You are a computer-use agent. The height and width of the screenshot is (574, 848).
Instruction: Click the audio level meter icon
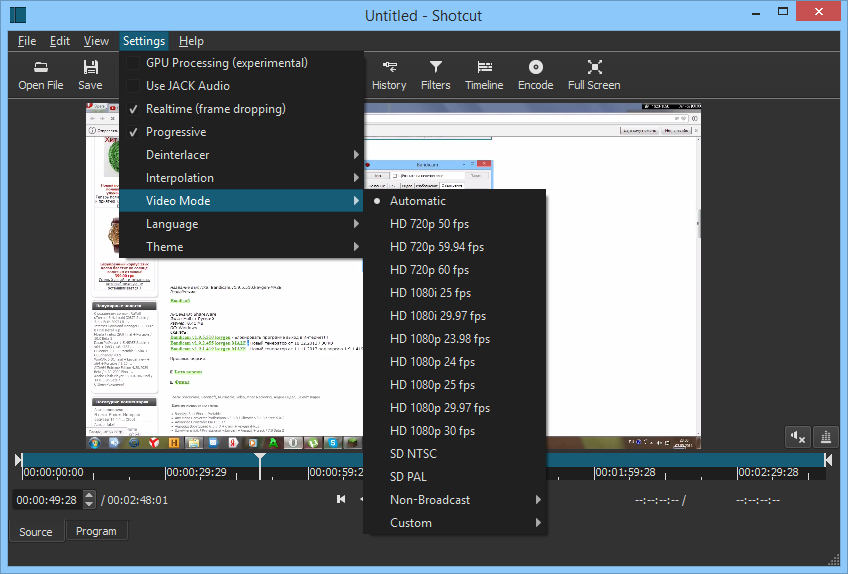tap(826, 437)
